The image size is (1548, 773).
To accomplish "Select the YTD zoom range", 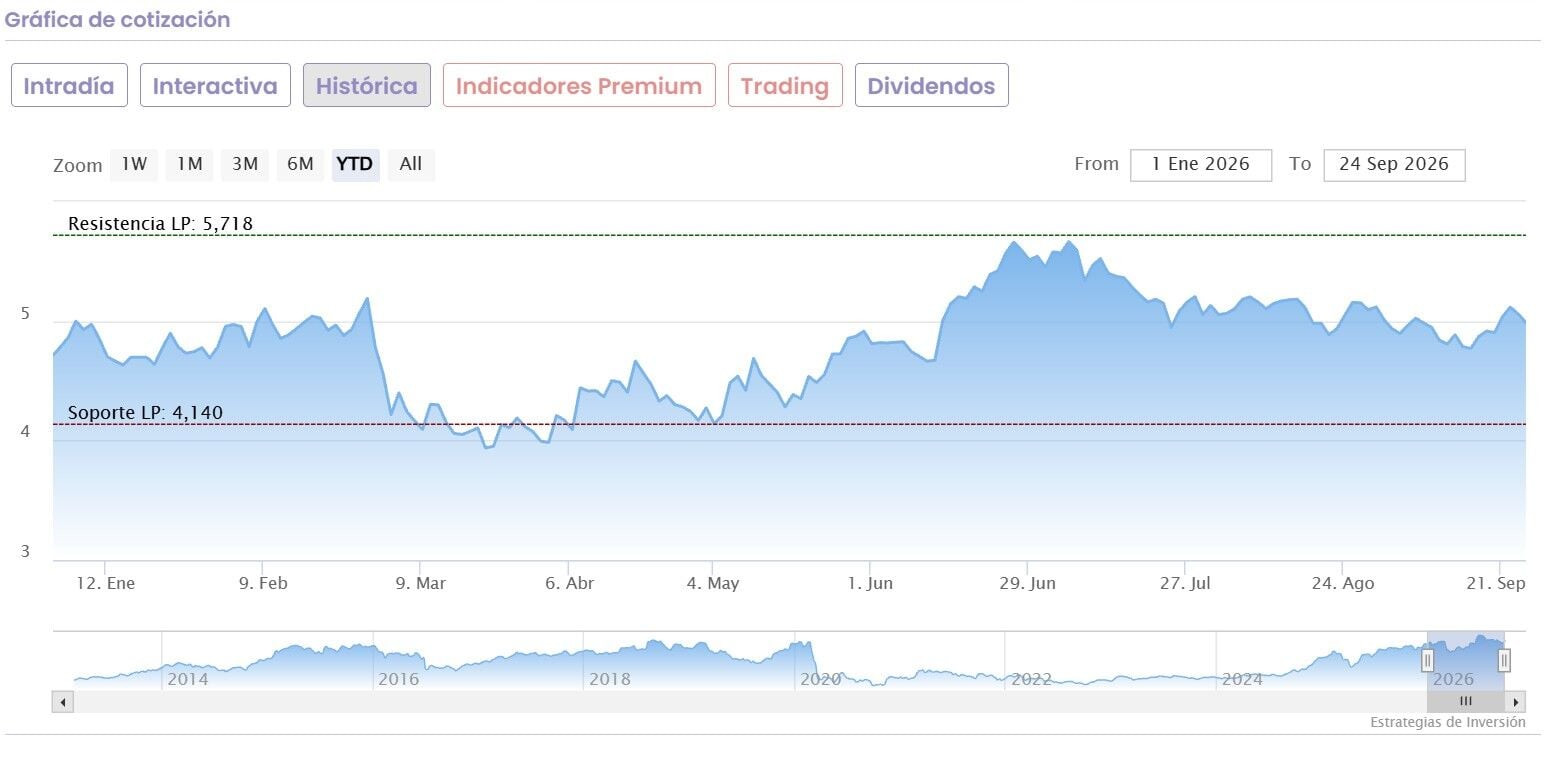I will pos(355,164).
